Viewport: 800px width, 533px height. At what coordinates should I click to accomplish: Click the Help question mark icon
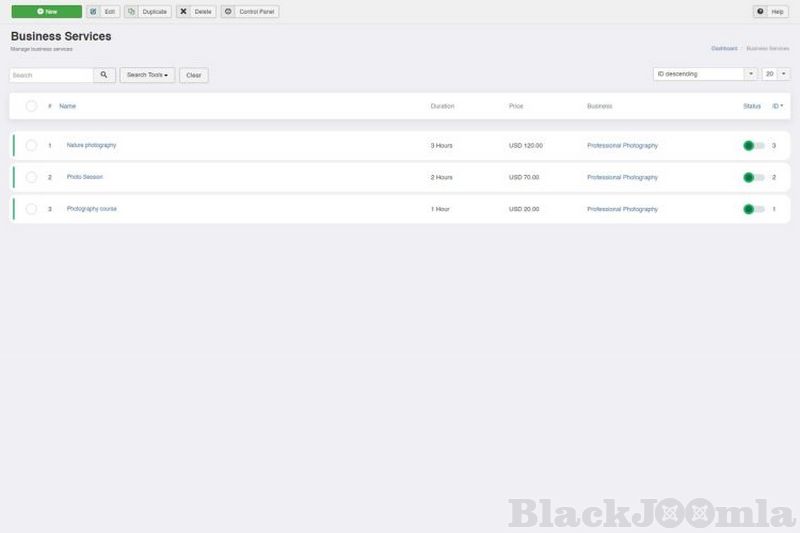click(x=761, y=12)
